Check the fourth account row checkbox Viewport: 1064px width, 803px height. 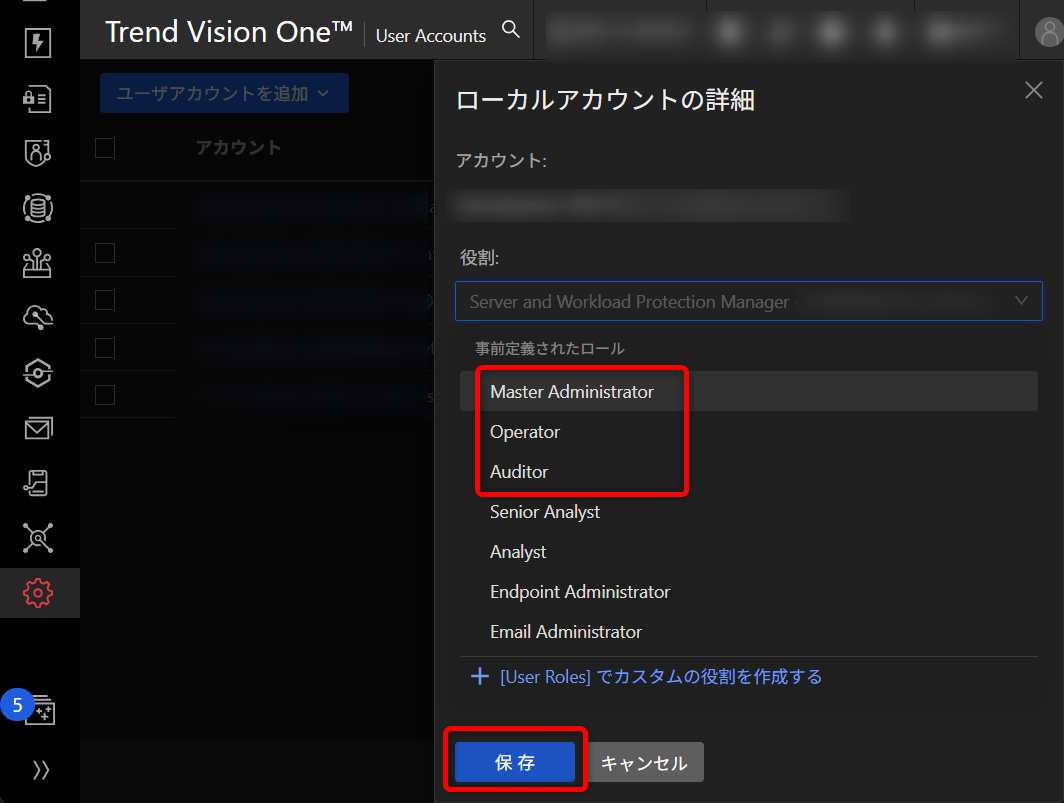coord(105,395)
